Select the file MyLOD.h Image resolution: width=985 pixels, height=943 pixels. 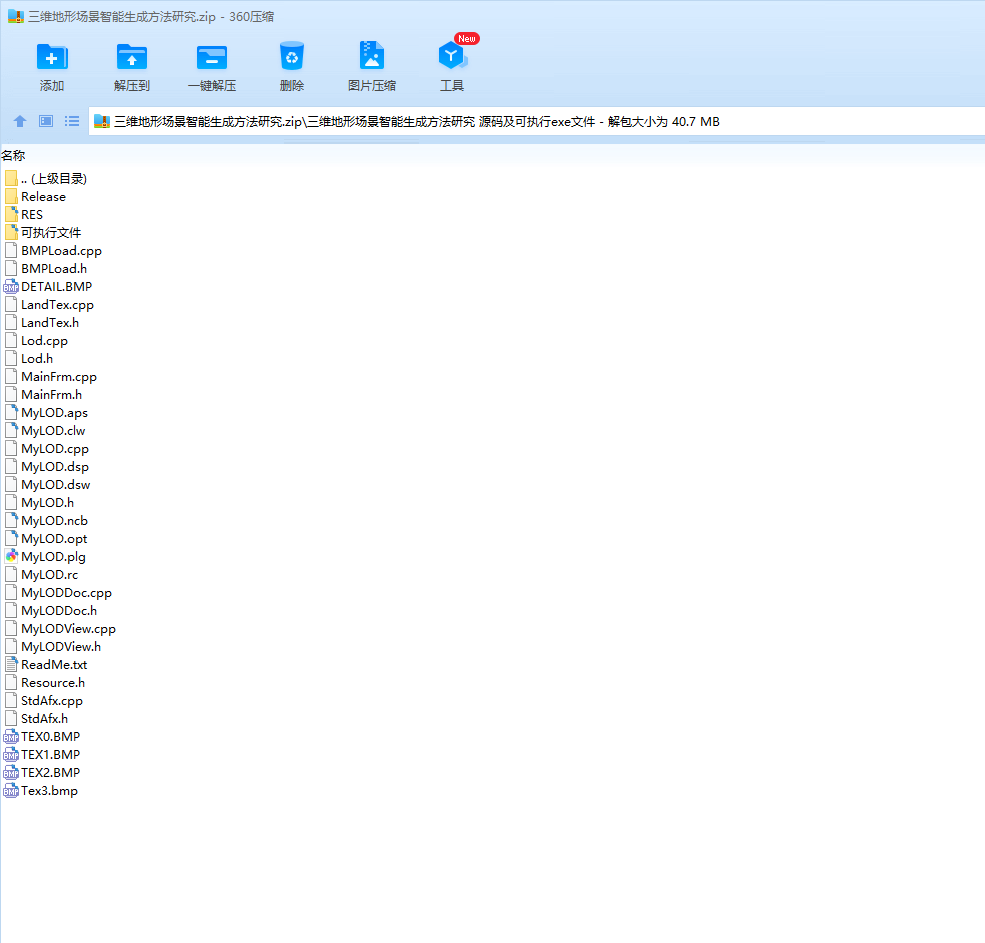click(39, 503)
